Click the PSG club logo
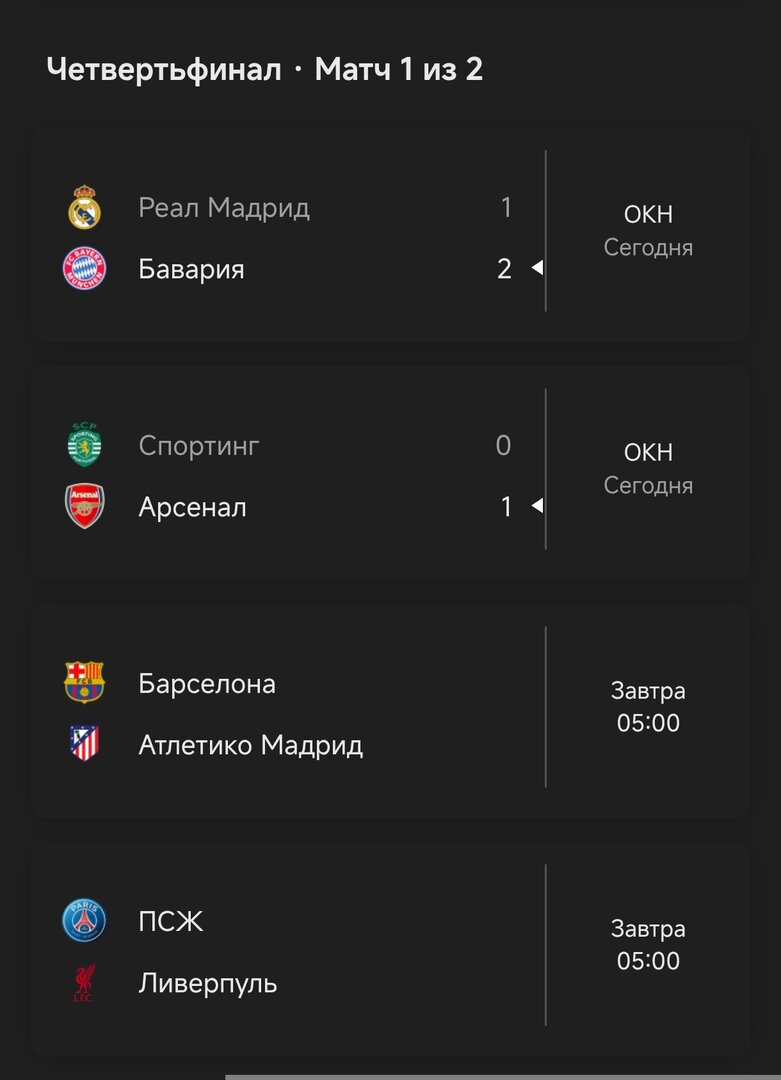 [84, 922]
